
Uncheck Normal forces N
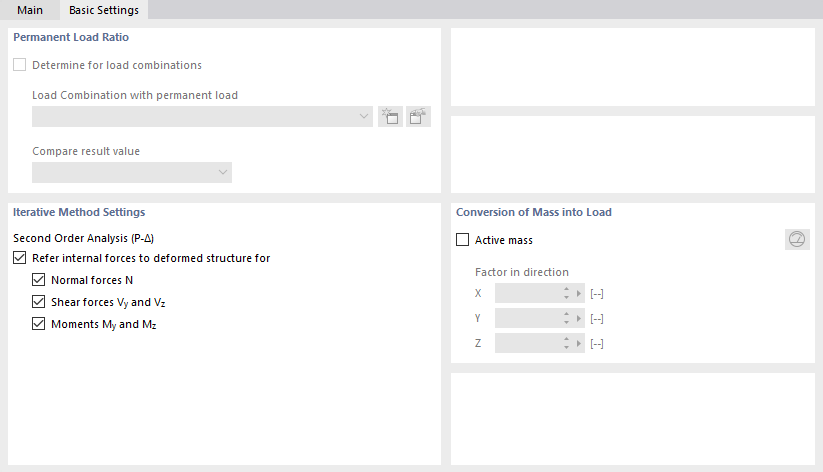pos(39,280)
